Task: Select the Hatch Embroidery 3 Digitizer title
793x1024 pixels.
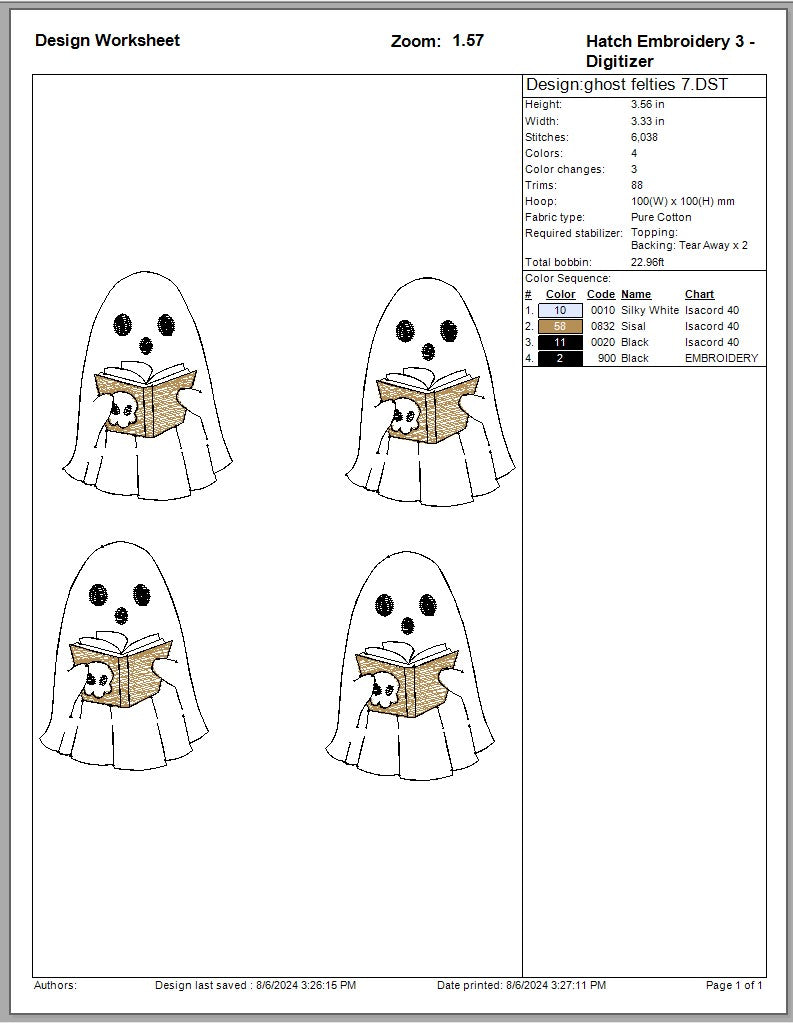Action: coord(670,51)
